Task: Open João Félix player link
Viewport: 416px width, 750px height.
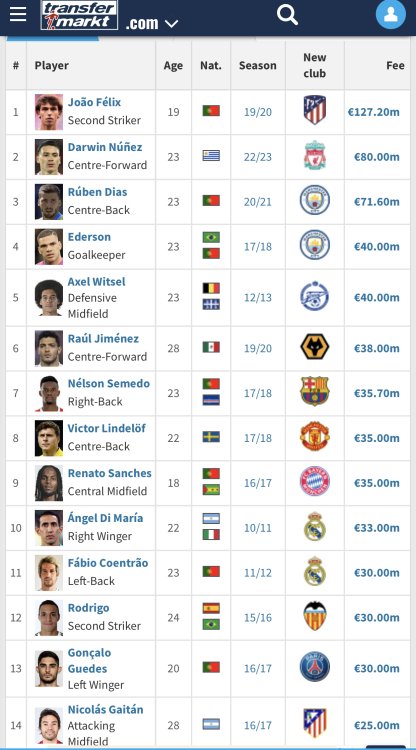Action: [x=94, y=102]
